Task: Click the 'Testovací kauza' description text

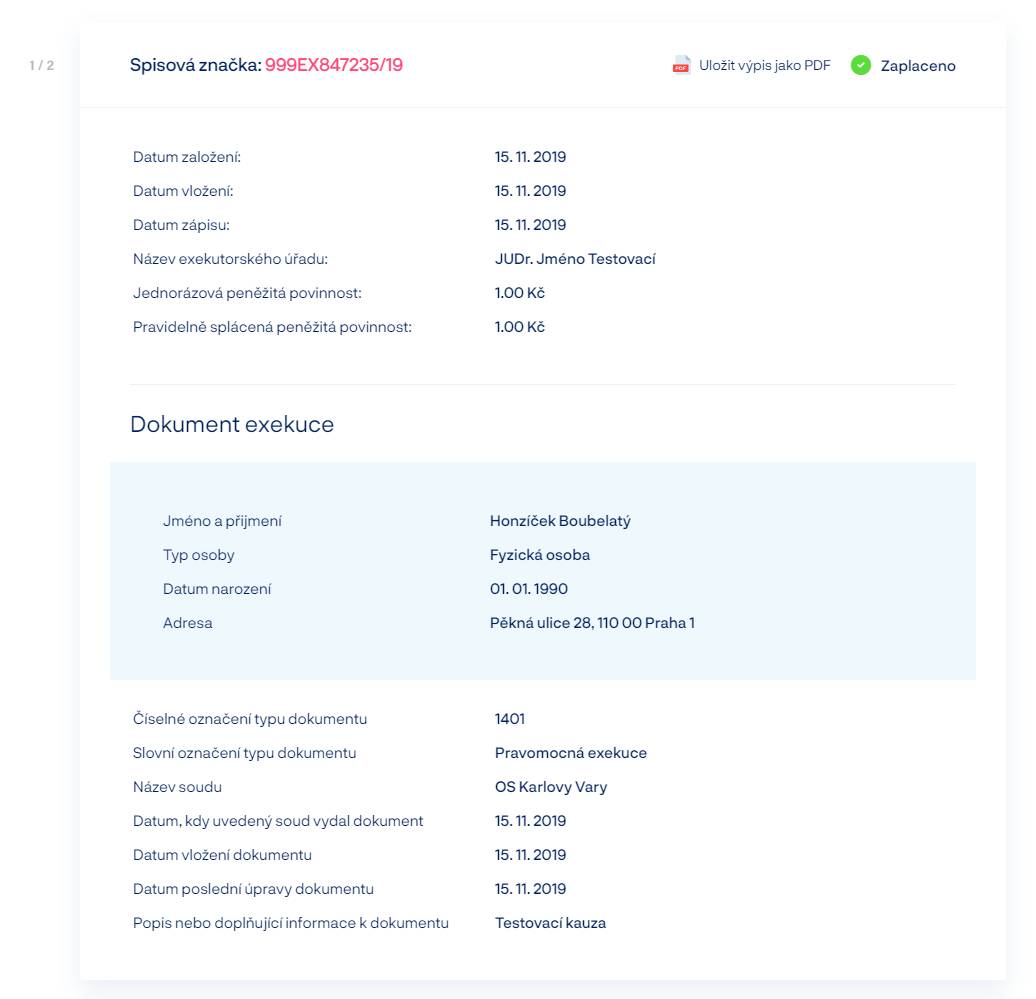Action: (x=550, y=923)
